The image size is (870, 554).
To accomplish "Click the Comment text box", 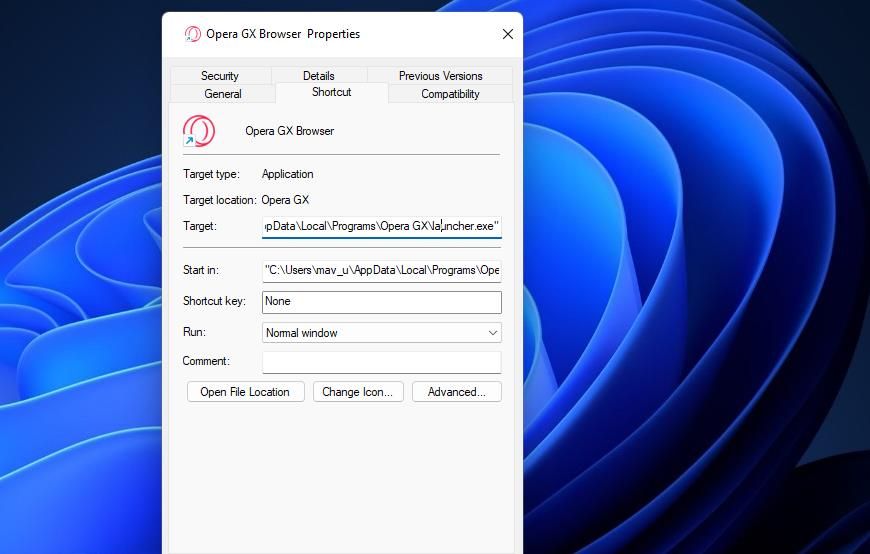I will point(382,362).
